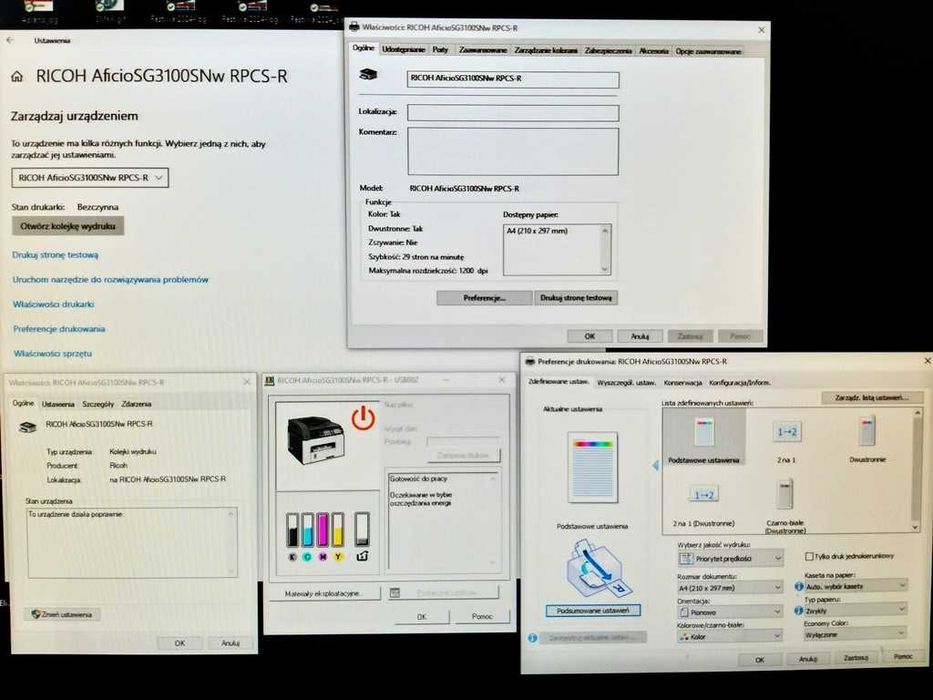Select the 2 na 1 preset icon
This screenshot has width=933, height=700.
787,432
